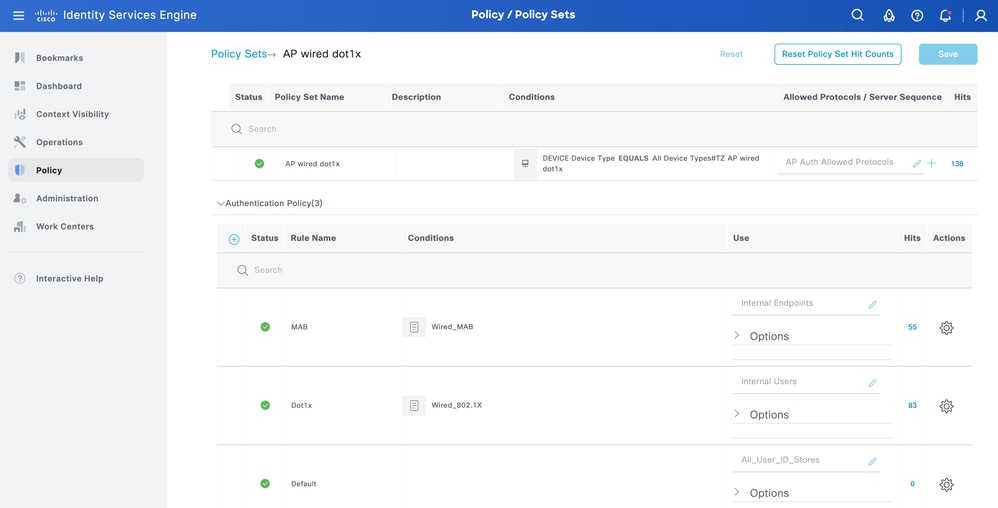998x508 pixels.
Task: Open the help question mark icon
Action: click(917, 15)
